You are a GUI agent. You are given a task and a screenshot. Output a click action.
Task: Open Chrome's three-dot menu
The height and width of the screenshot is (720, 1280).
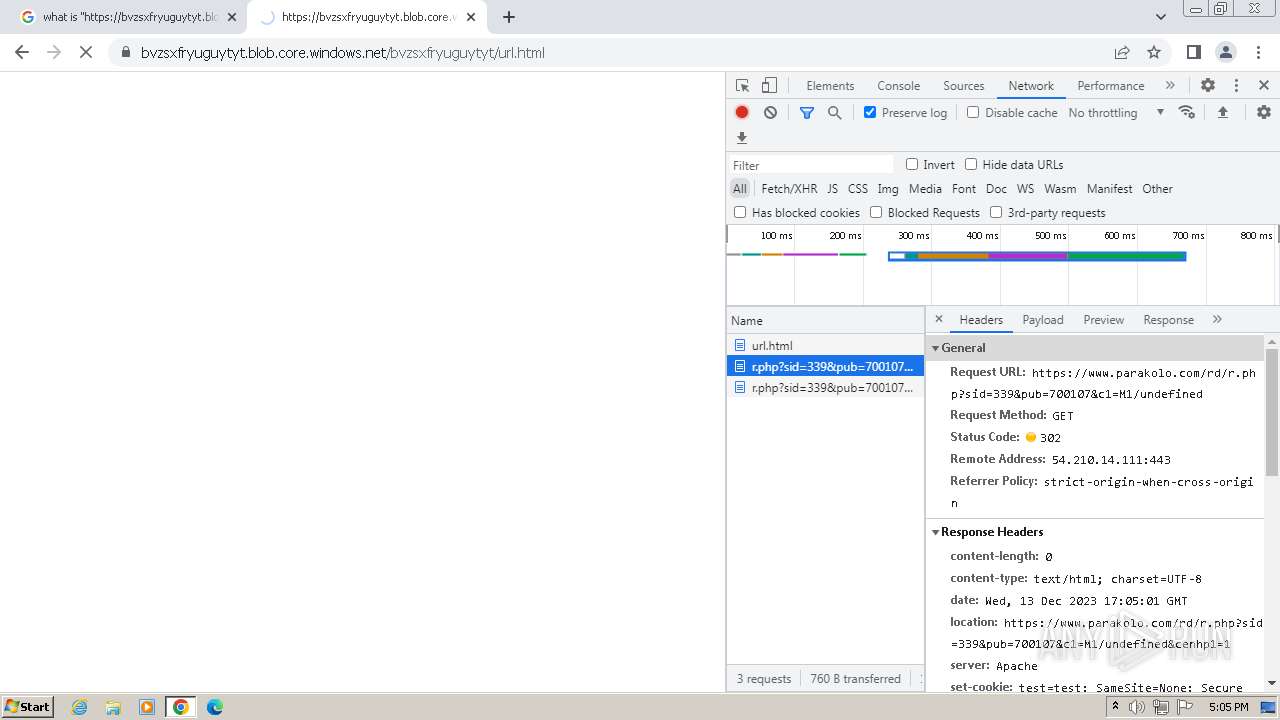[1258, 53]
